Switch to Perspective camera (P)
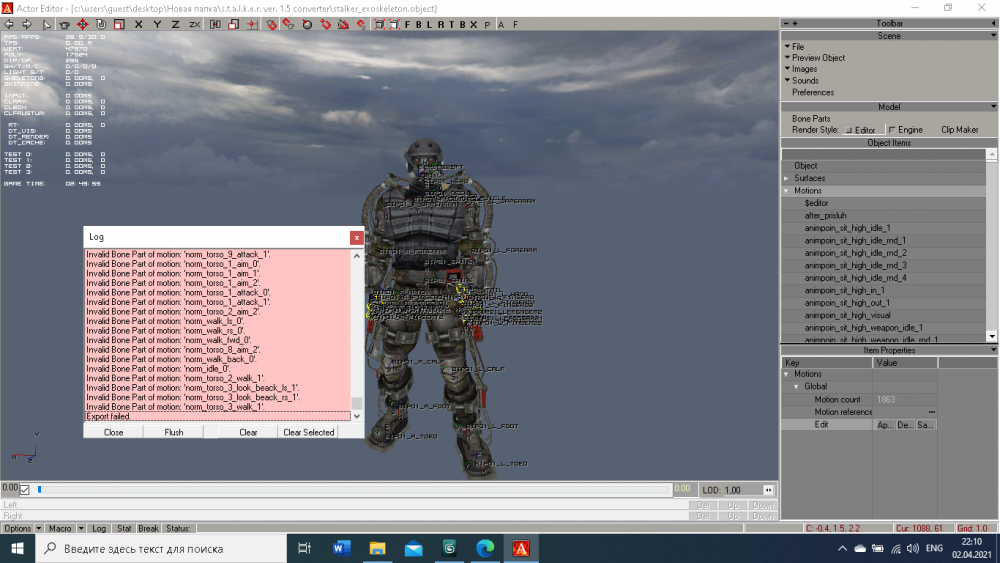Image resolution: width=1000 pixels, height=563 pixels. 487,24
